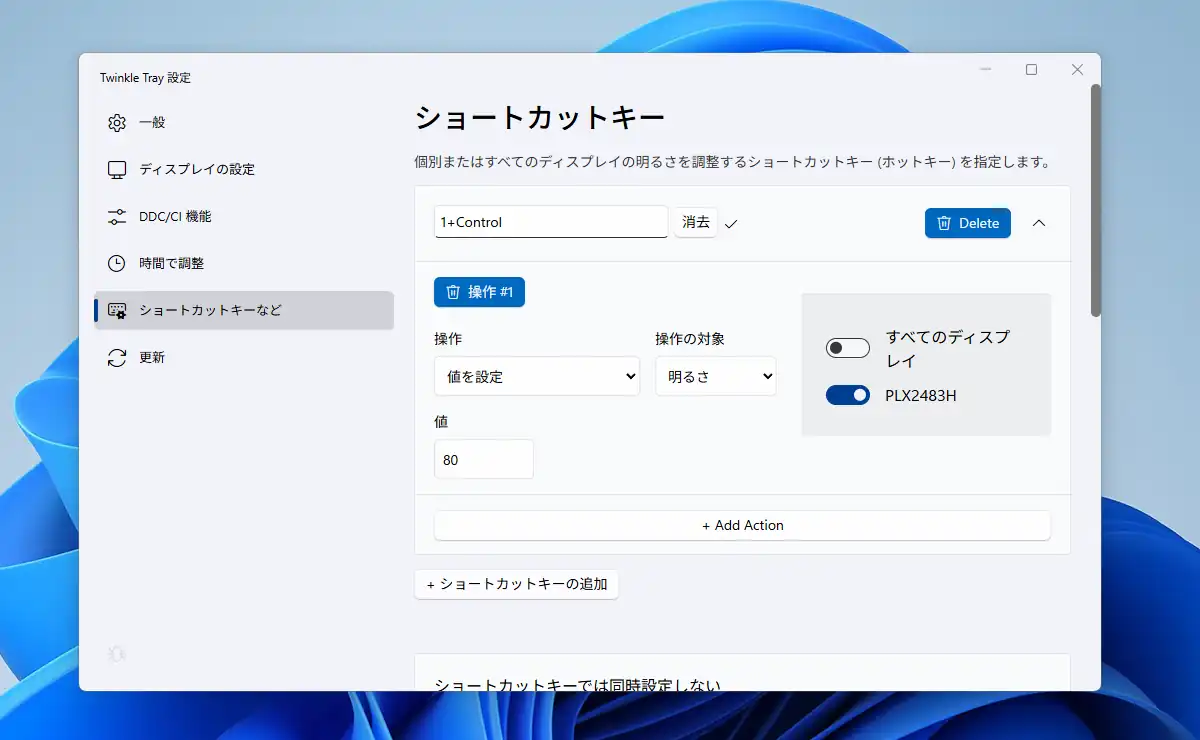This screenshot has height=740, width=1200.
Task: Collapse the hotkey panel with chevron
Action: click(1039, 223)
